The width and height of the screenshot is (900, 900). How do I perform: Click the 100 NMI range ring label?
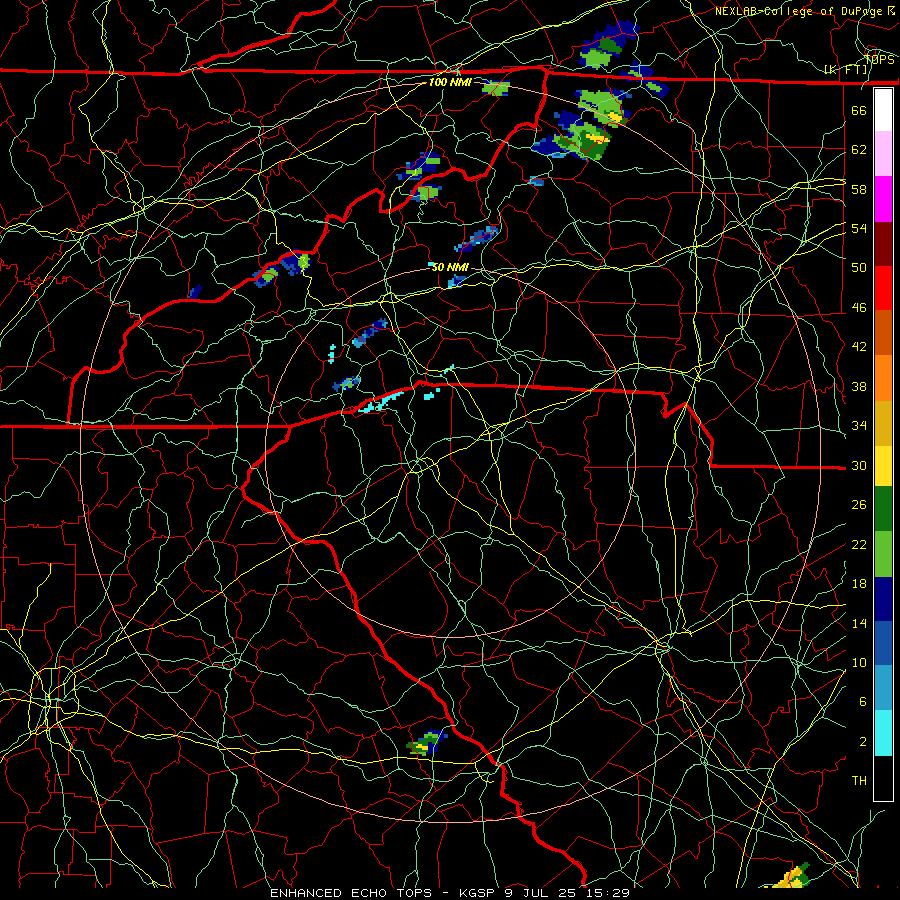point(450,82)
